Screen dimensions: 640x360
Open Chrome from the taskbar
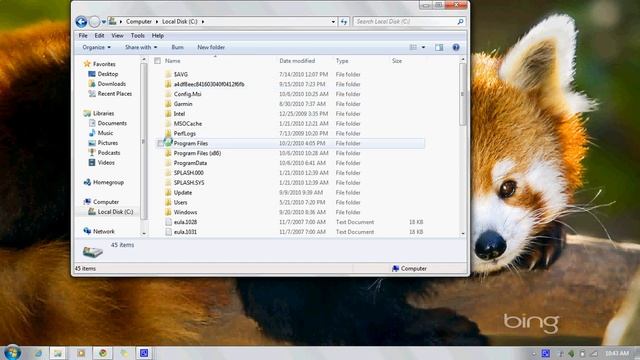[103, 353]
